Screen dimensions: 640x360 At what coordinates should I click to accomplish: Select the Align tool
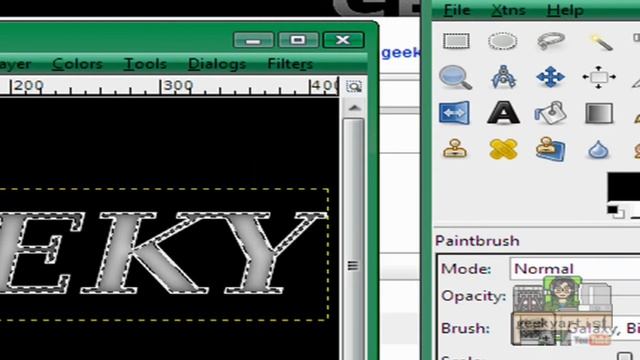[599, 77]
